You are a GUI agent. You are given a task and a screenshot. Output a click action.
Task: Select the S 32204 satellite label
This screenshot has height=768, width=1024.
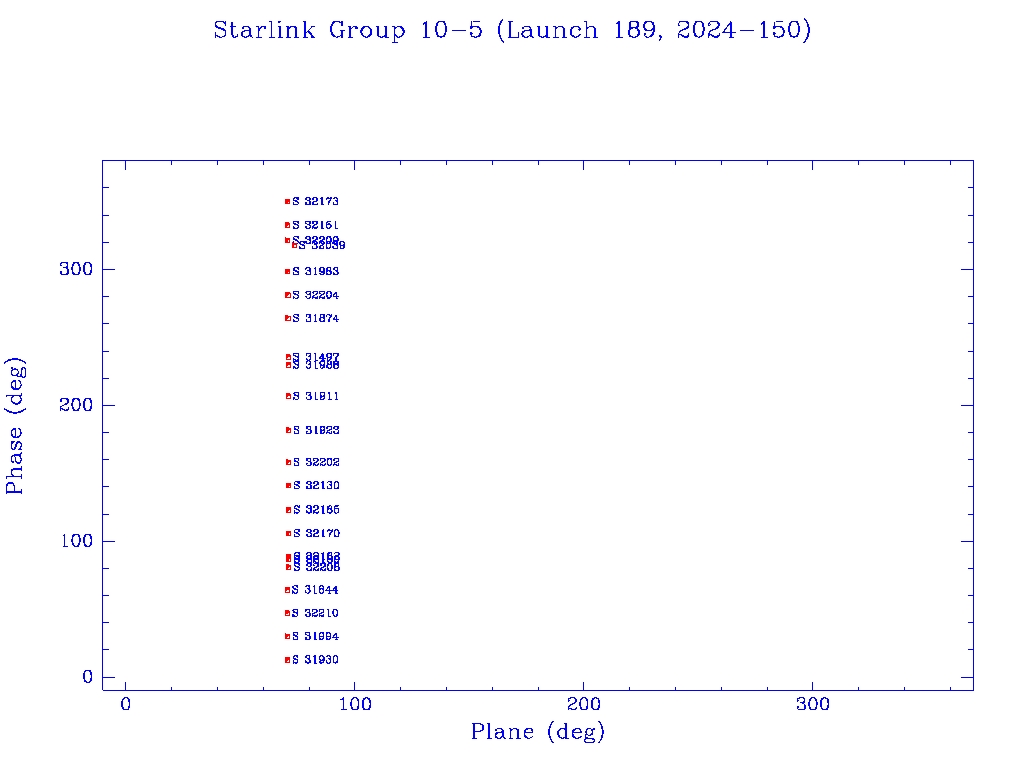pyautogui.click(x=315, y=295)
